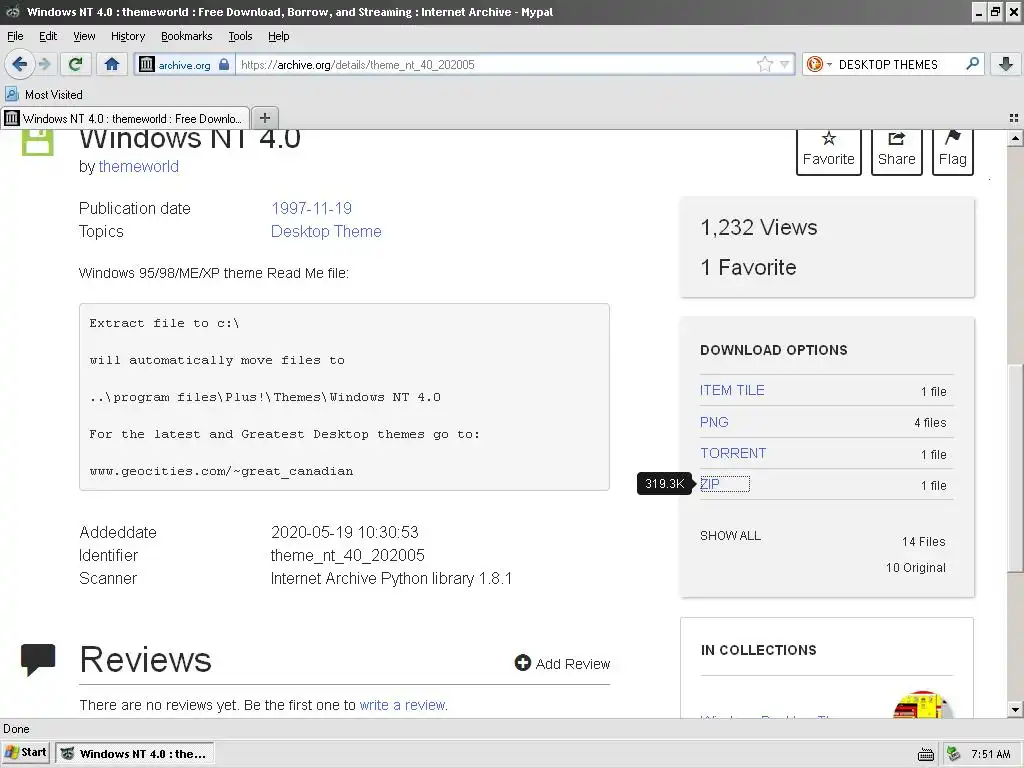The width and height of the screenshot is (1024, 768).
Task: Click the theme_nt_40_202005 identifier text
Action: click(347, 555)
